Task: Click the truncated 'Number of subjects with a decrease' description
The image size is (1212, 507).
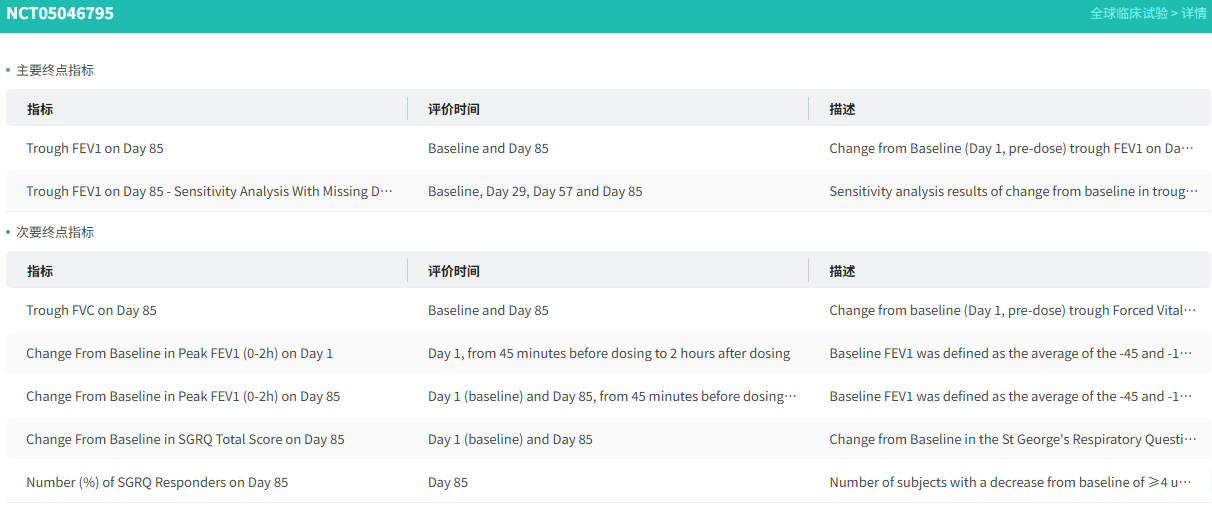Action: [x=1012, y=483]
